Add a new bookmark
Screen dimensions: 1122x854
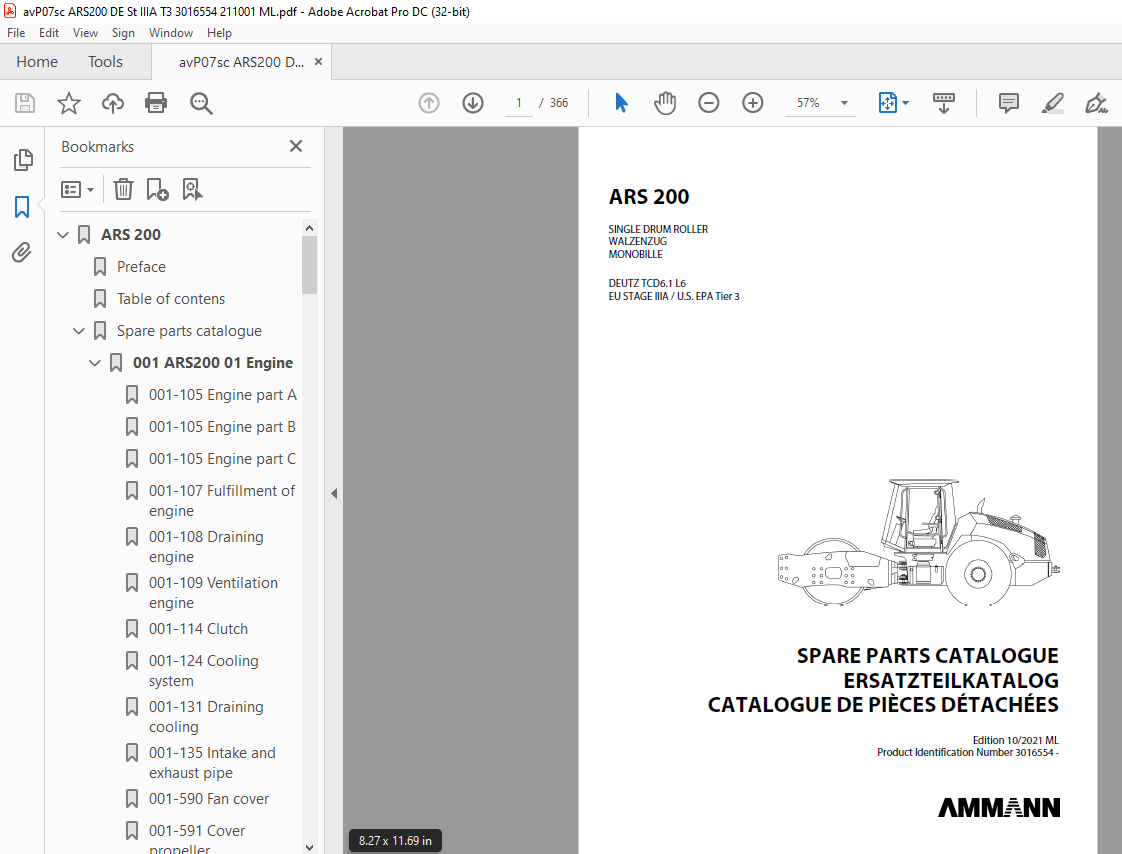157,190
